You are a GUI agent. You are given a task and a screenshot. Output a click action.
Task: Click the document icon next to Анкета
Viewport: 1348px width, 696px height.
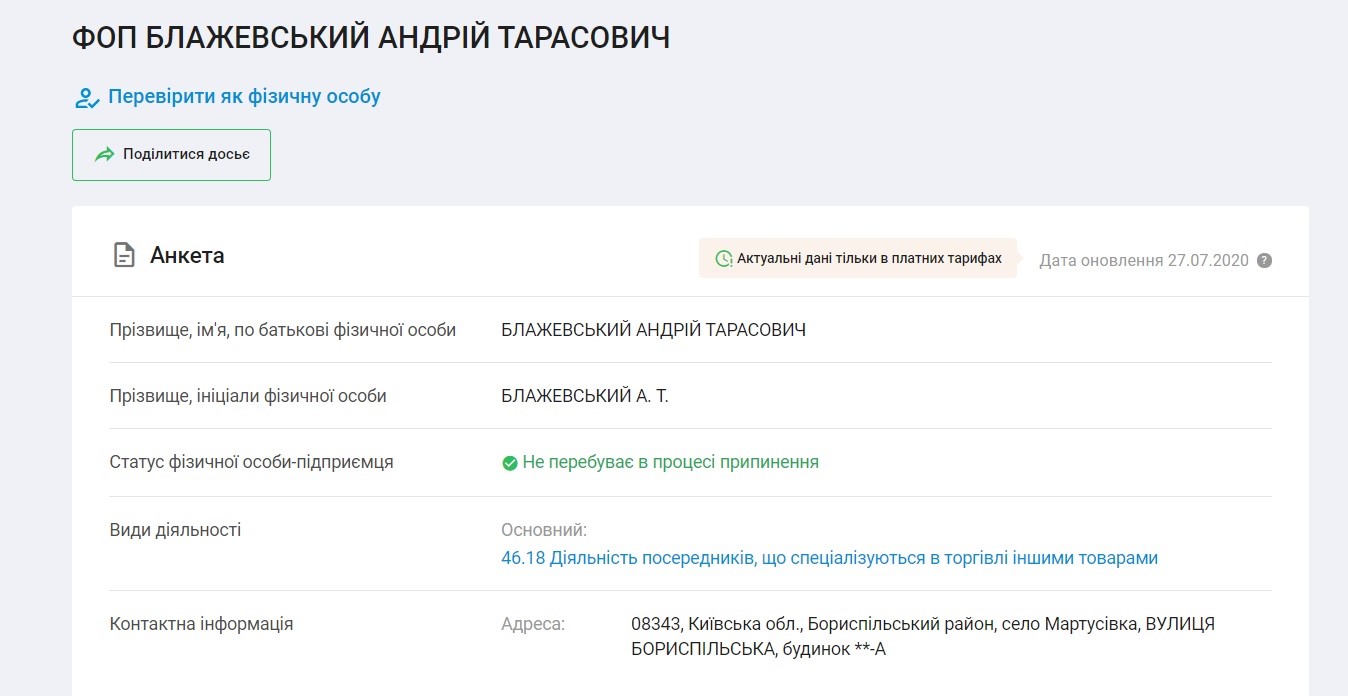pyautogui.click(x=123, y=255)
